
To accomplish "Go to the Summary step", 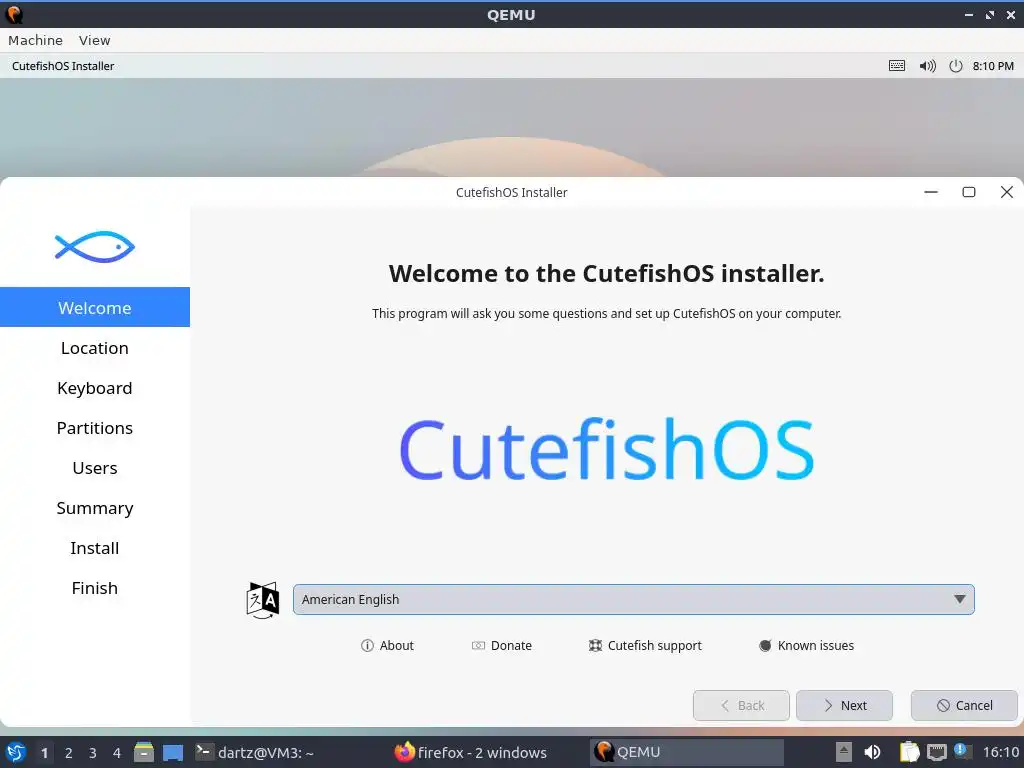I will point(95,507).
